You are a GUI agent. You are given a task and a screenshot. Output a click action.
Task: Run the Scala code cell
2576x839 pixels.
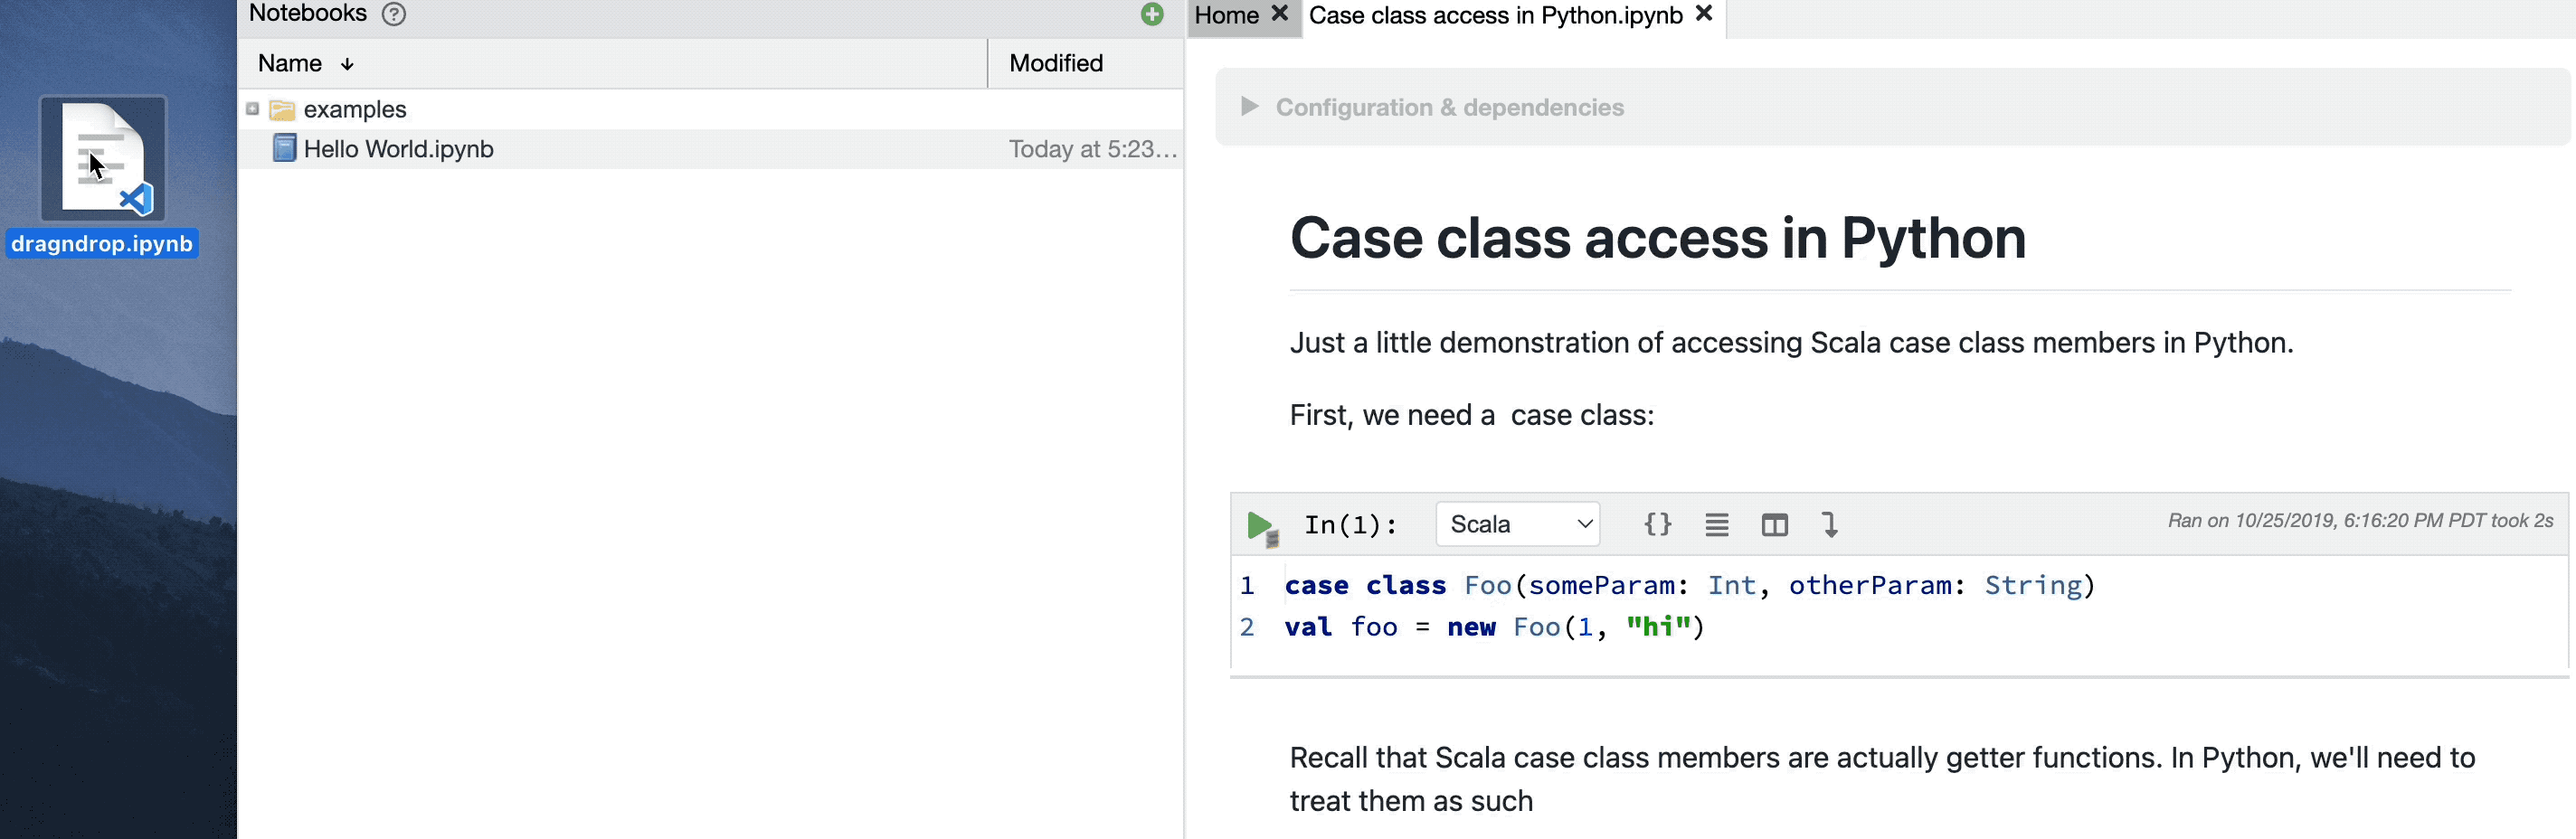[x=1260, y=525]
